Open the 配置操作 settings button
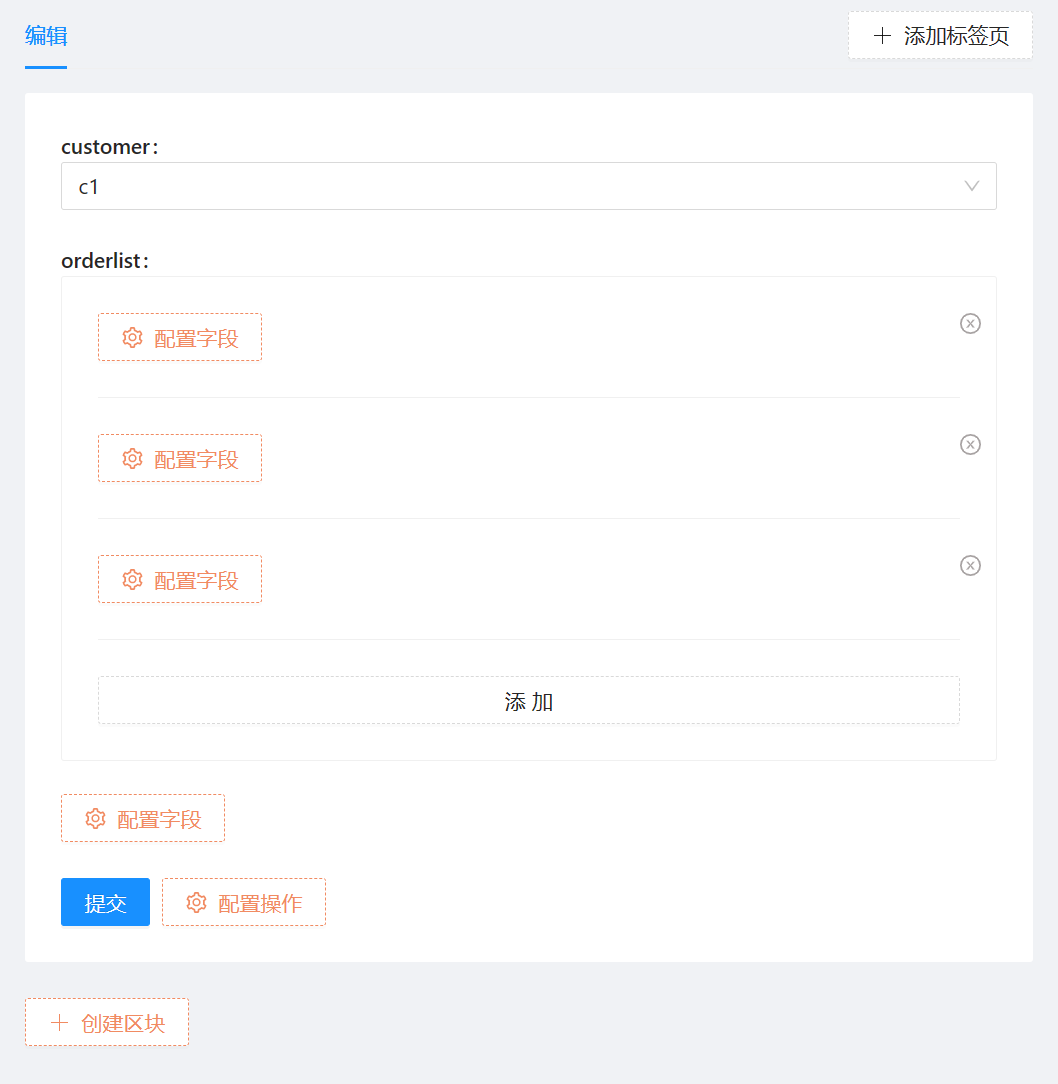The width and height of the screenshot is (1058, 1084). pyautogui.click(x=244, y=902)
